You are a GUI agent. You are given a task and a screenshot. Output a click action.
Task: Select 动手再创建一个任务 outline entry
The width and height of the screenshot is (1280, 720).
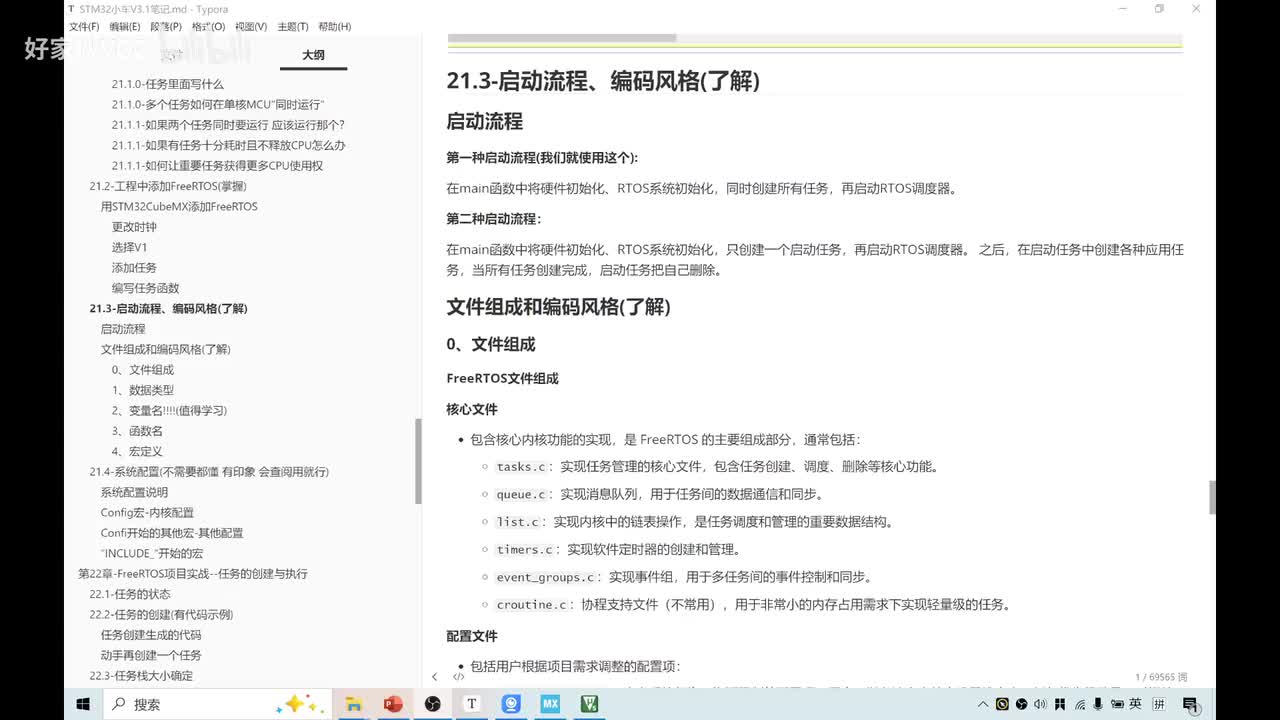(x=151, y=655)
